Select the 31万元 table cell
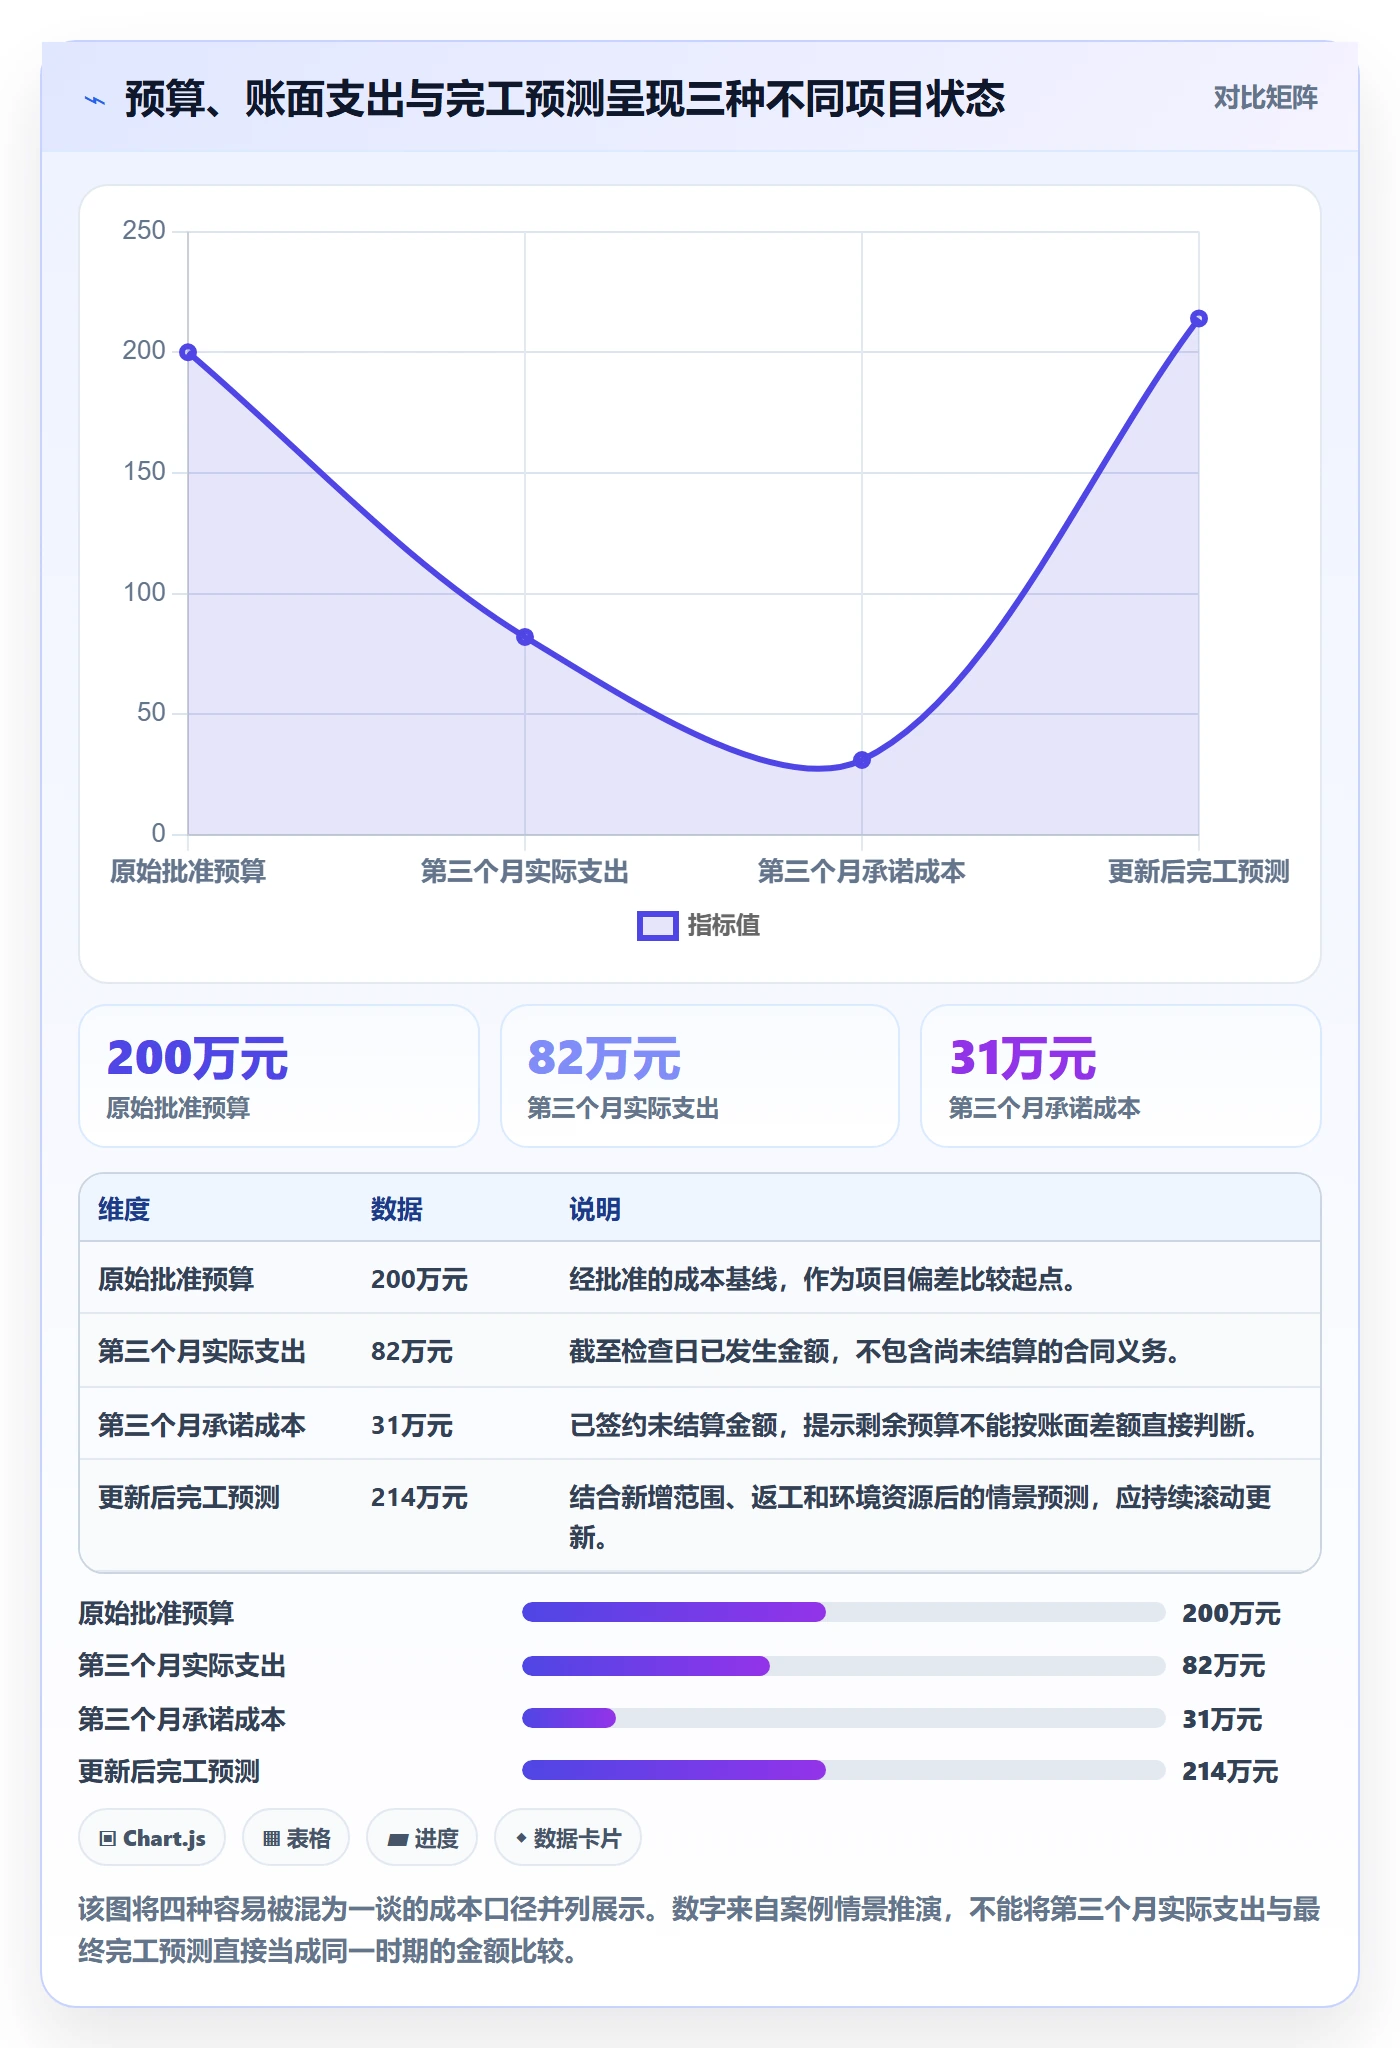Image resolution: width=1400 pixels, height=2048 pixels. 412,1425
